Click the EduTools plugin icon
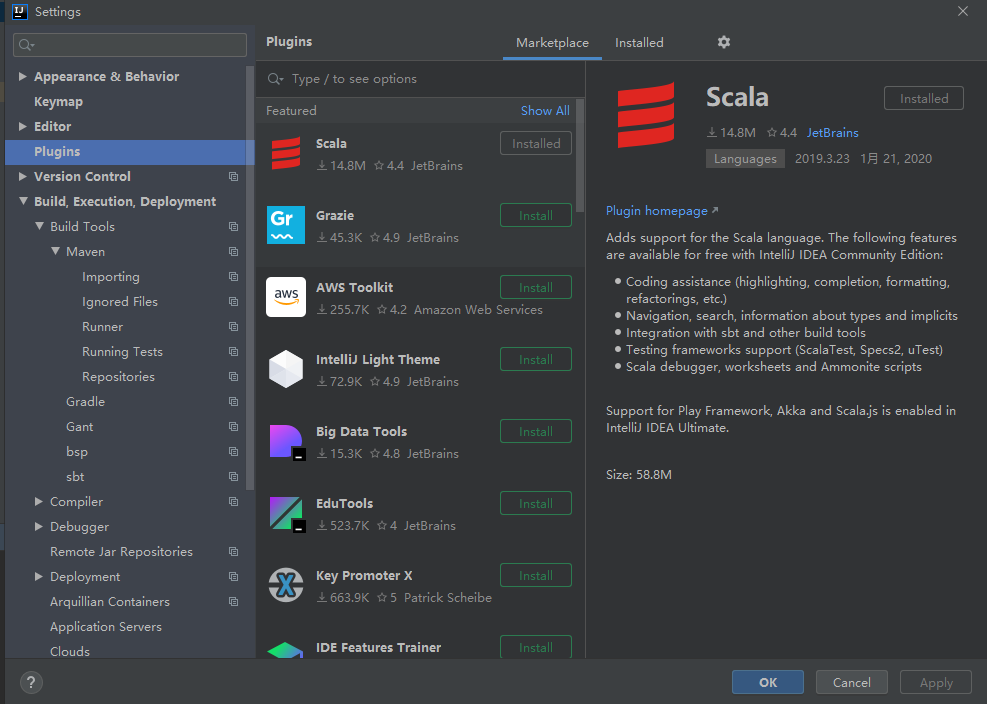 click(287, 514)
